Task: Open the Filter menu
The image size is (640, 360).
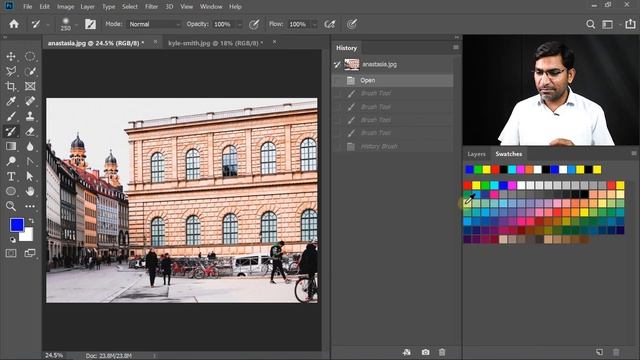Action: (x=151, y=7)
